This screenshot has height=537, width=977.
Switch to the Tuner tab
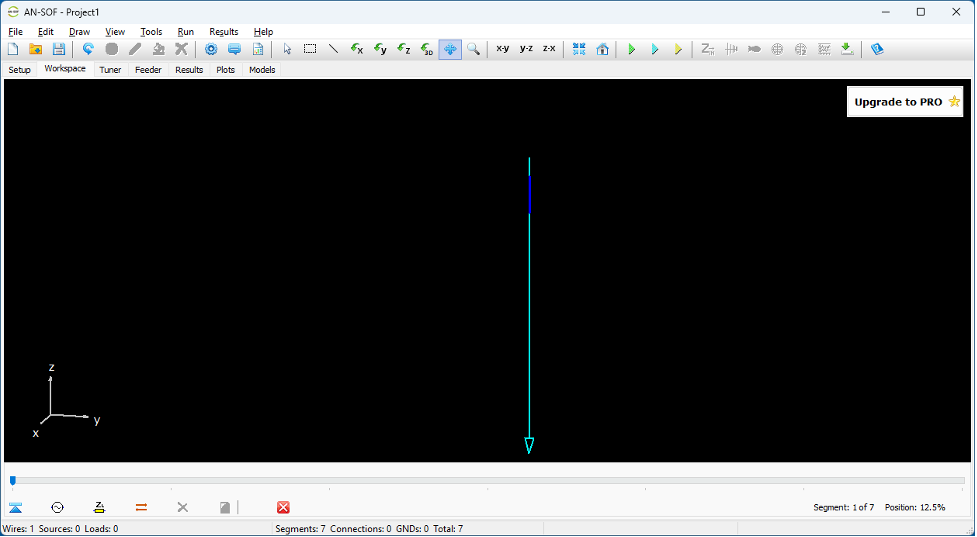click(110, 70)
